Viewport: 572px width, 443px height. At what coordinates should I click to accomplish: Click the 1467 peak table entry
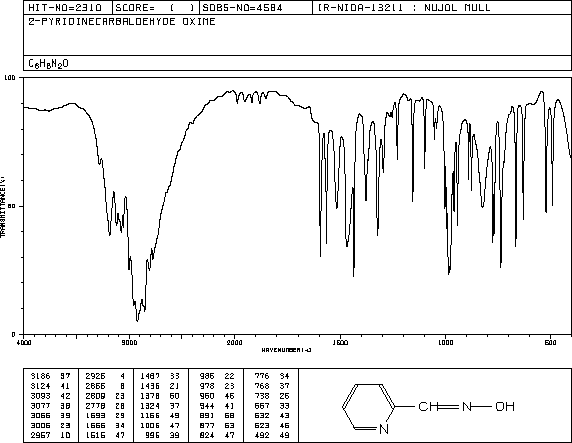(160, 376)
